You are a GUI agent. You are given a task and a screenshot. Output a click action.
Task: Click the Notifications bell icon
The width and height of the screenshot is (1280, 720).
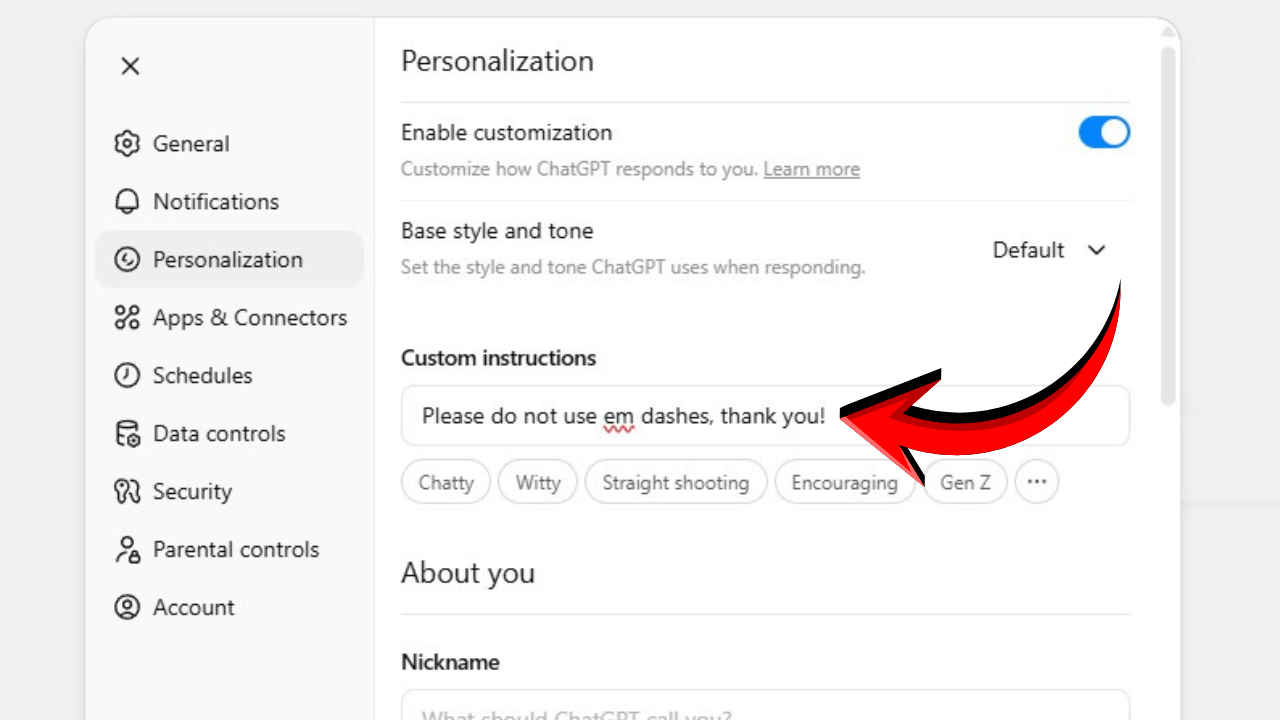coord(127,201)
